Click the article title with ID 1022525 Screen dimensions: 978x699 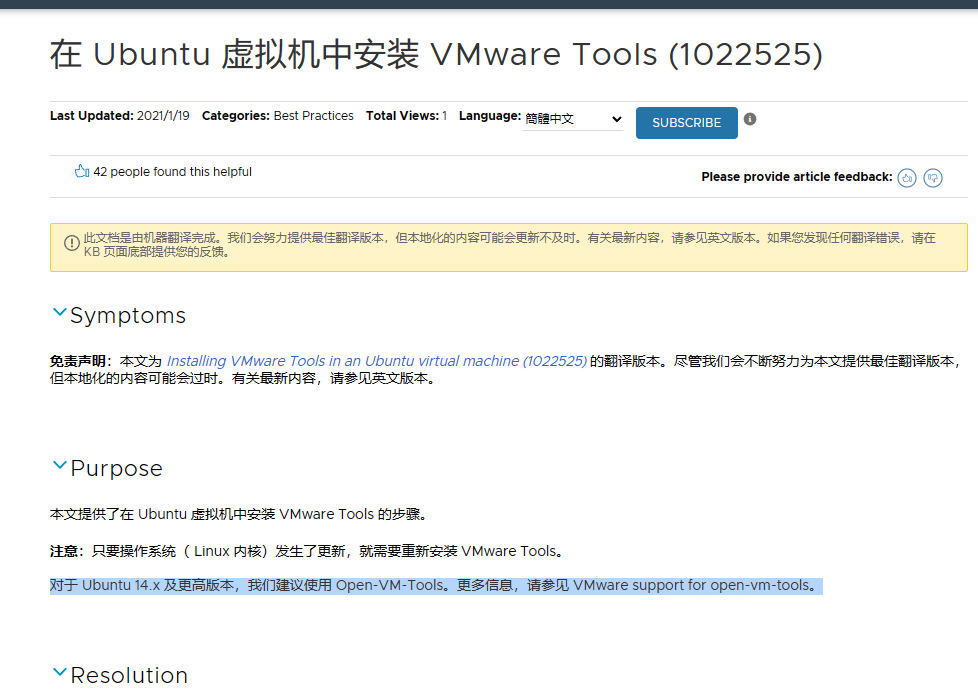(436, 54)
